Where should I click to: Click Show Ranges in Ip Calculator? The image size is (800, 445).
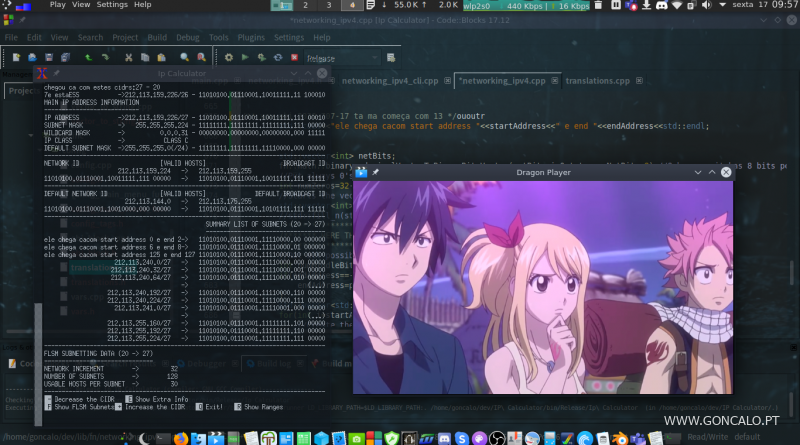pyautogui.click(x=259, y=407)
